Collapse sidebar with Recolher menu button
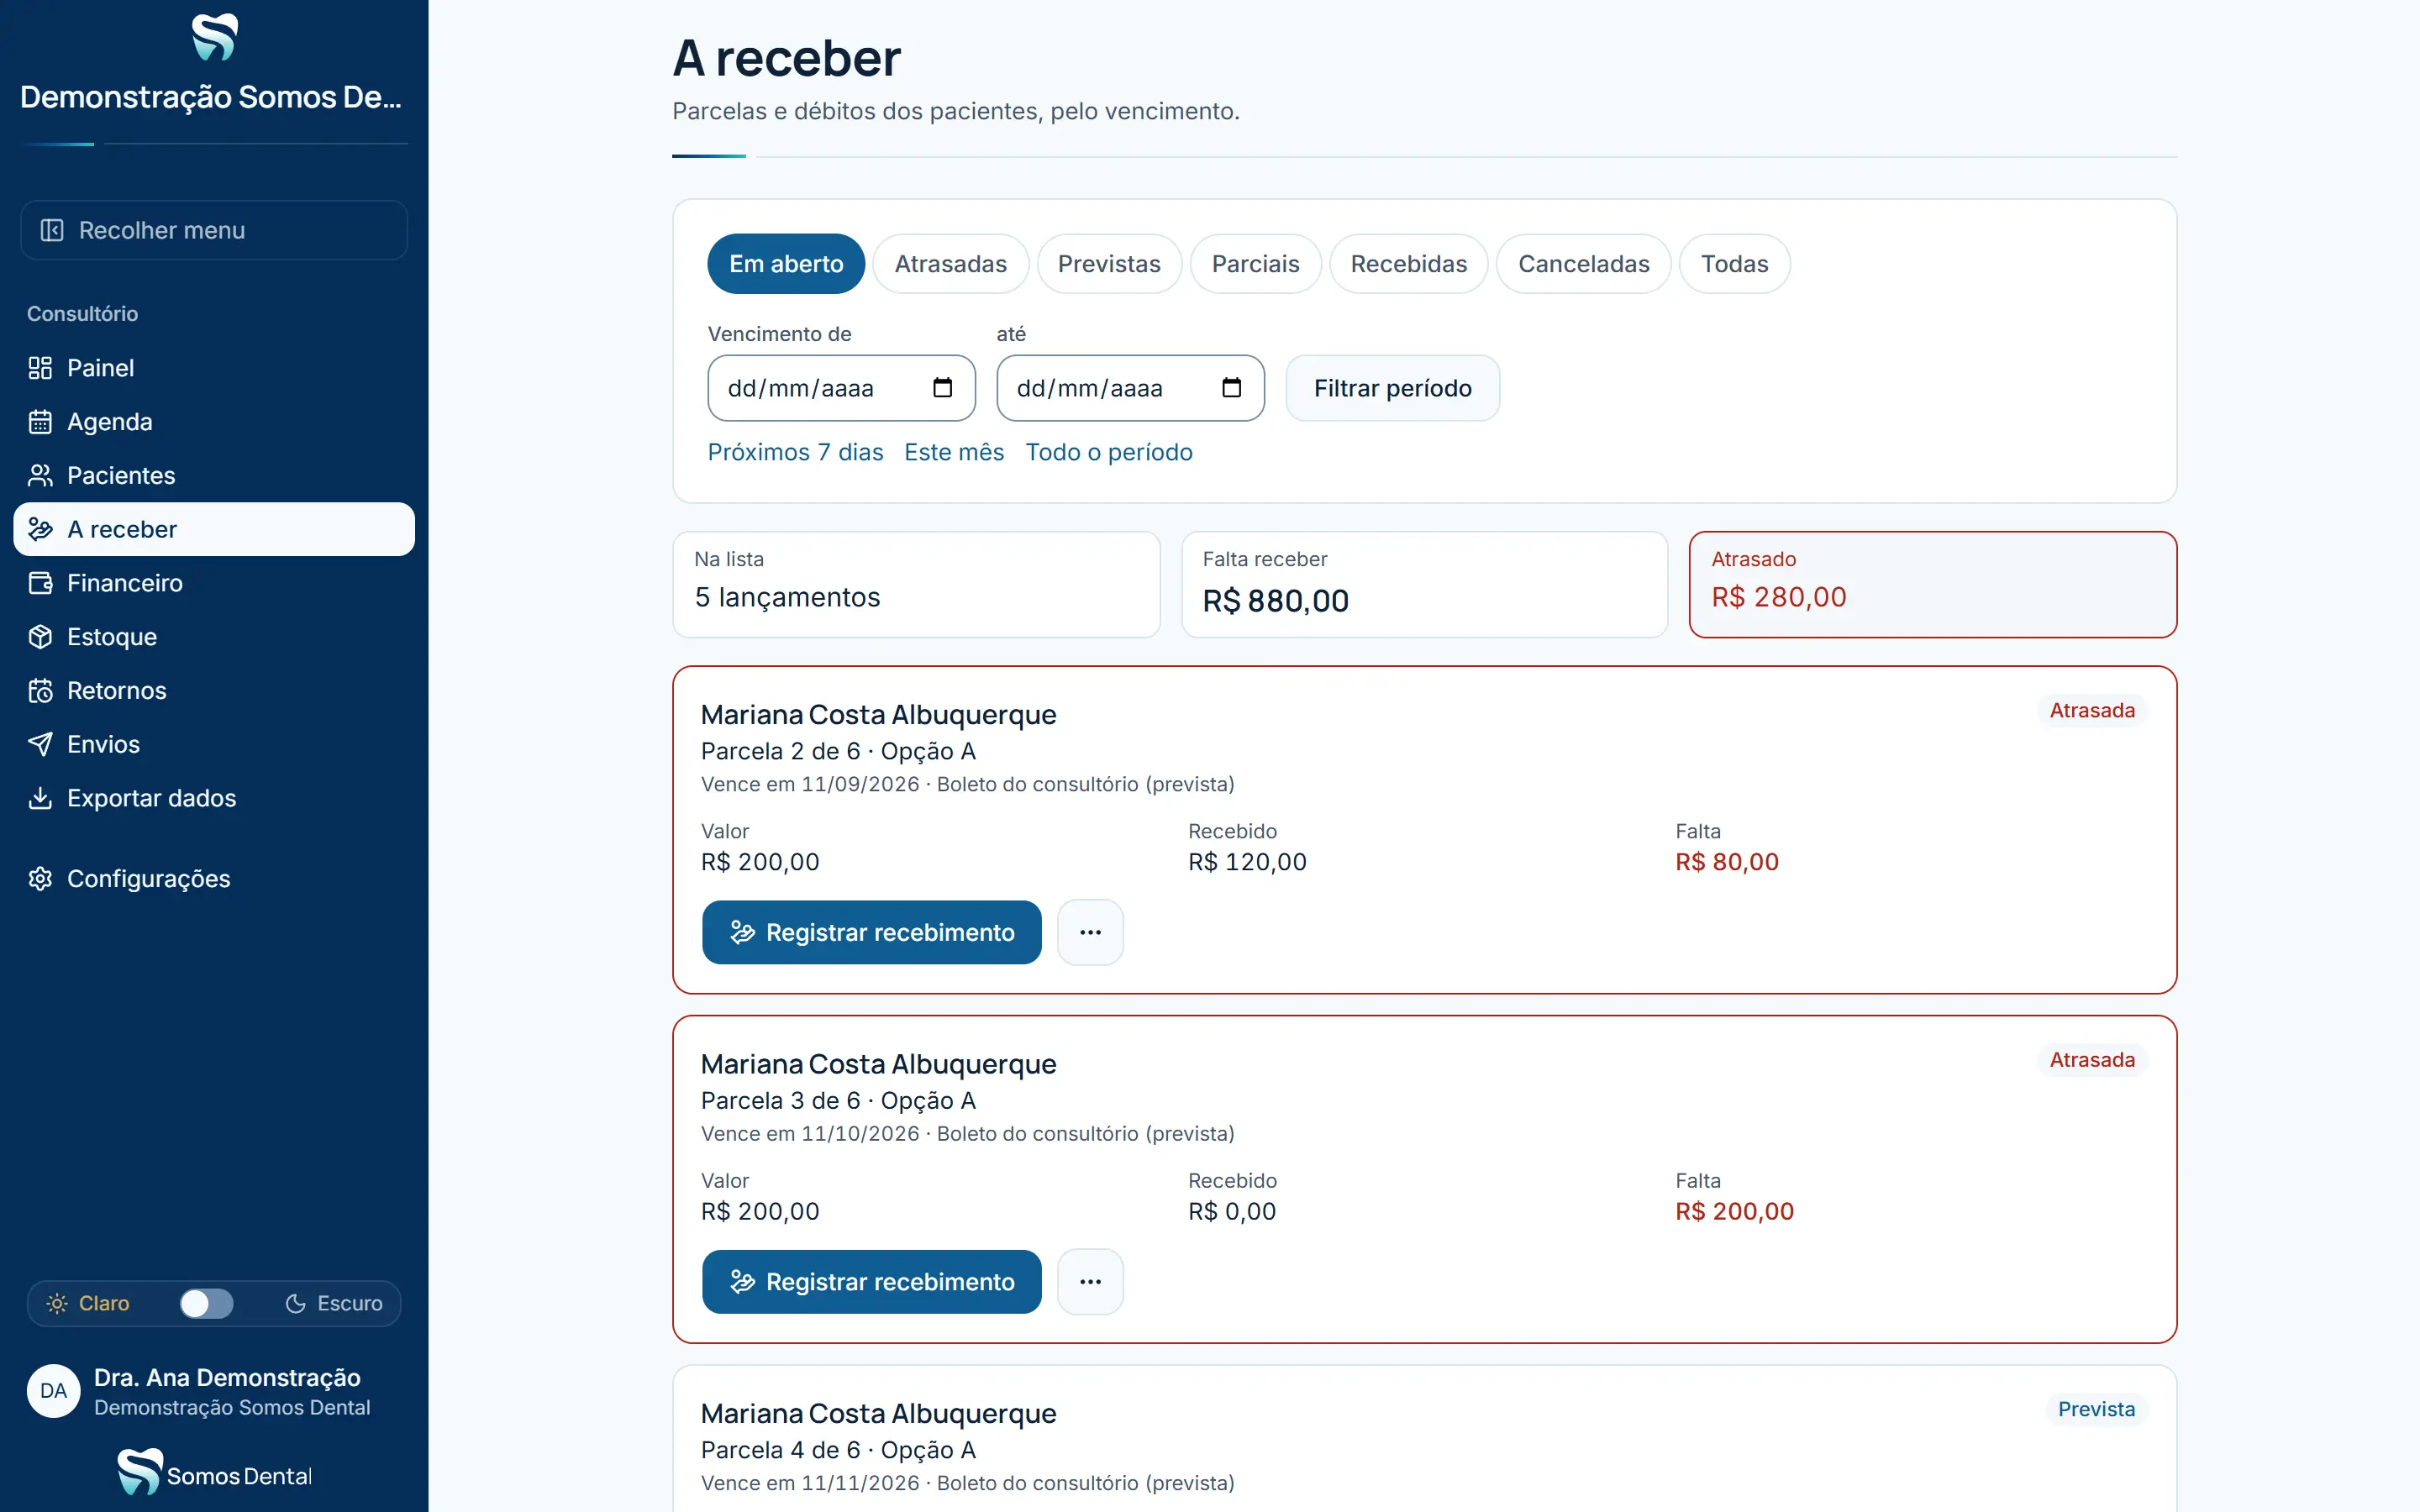 pyautogui.click(x=214, y=230)
